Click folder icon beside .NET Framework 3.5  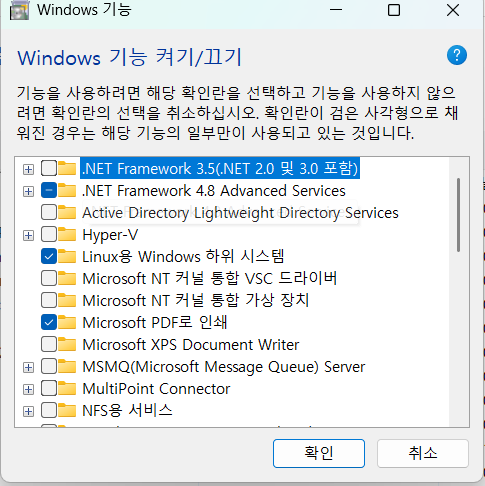67,169
